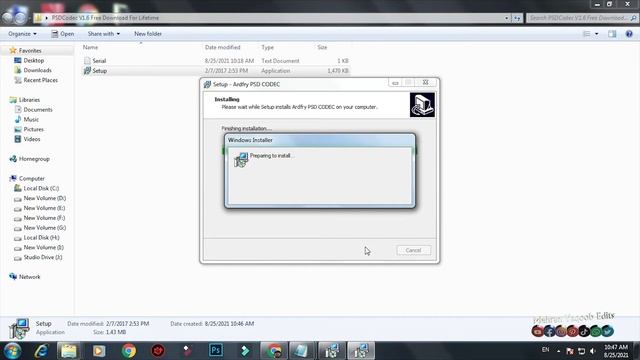Expand the address bar history dropdown
This screenshot has height=360, width=640.
coord(507,18)
